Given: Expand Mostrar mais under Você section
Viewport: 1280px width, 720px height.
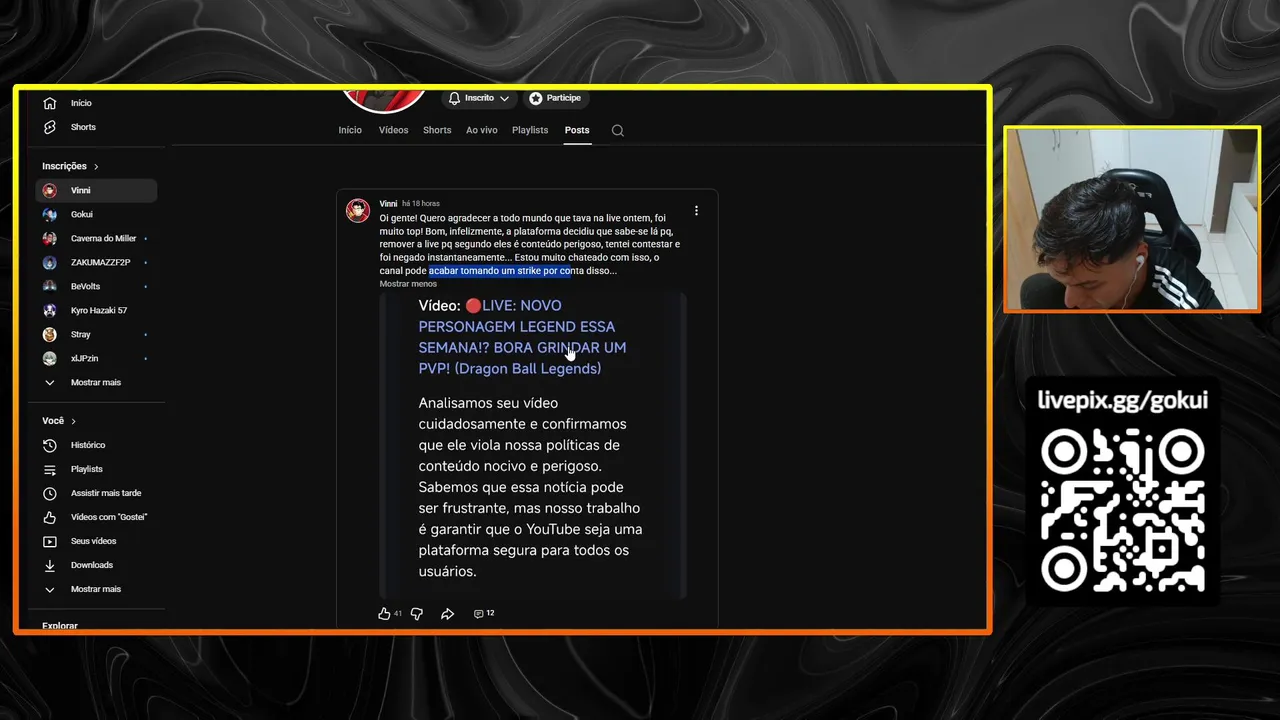Looking at the screenshot, I should coord(96,589).
